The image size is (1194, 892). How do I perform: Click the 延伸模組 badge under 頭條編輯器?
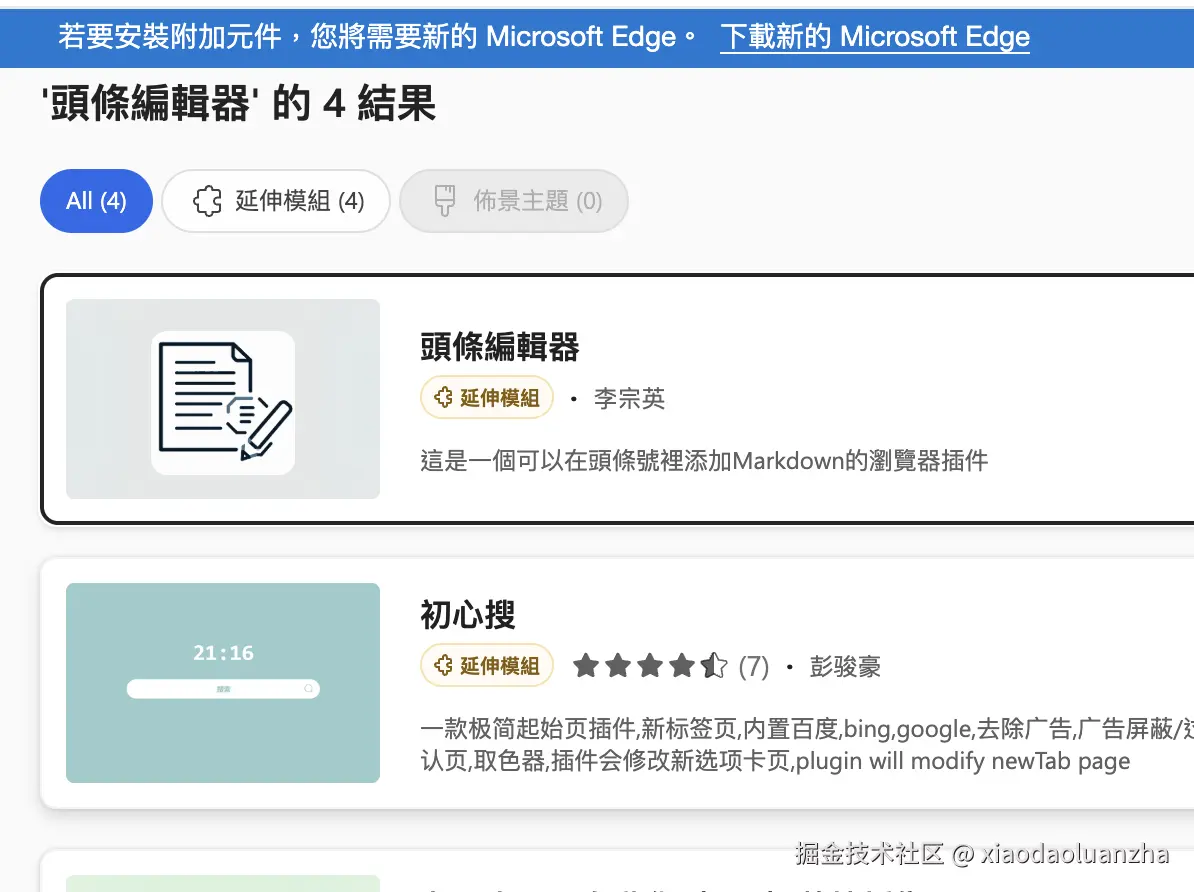pos(487,398)
